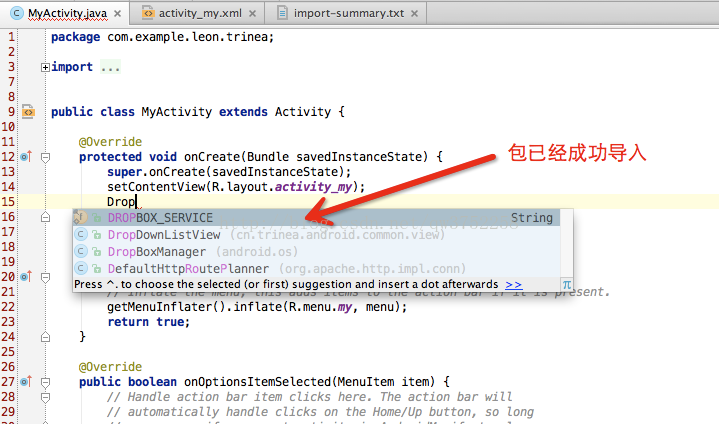The image size is (719, 424).
Task: Click the 'return true;' statement on line 23
Action: (x=149, y=322)
